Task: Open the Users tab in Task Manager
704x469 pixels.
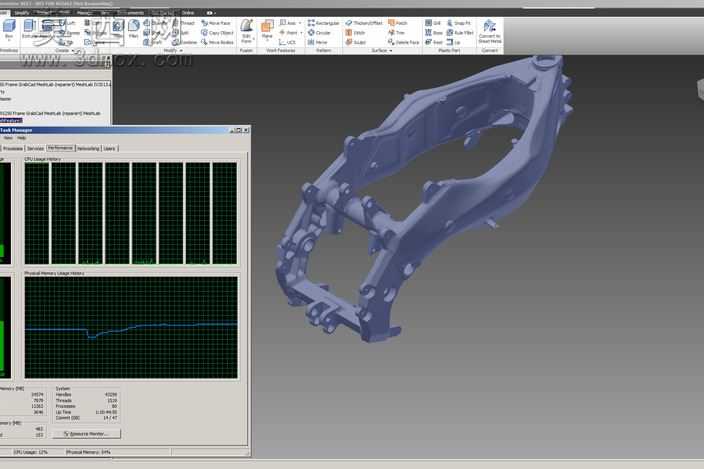Action: coord(110,149)
